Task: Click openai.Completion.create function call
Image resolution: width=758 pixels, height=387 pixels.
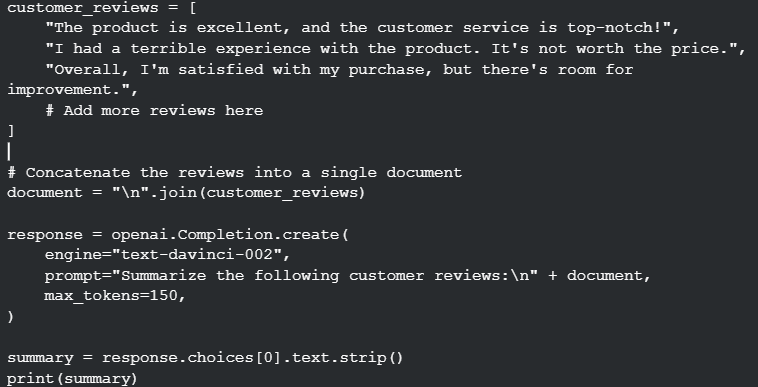Action: point(230,235)
